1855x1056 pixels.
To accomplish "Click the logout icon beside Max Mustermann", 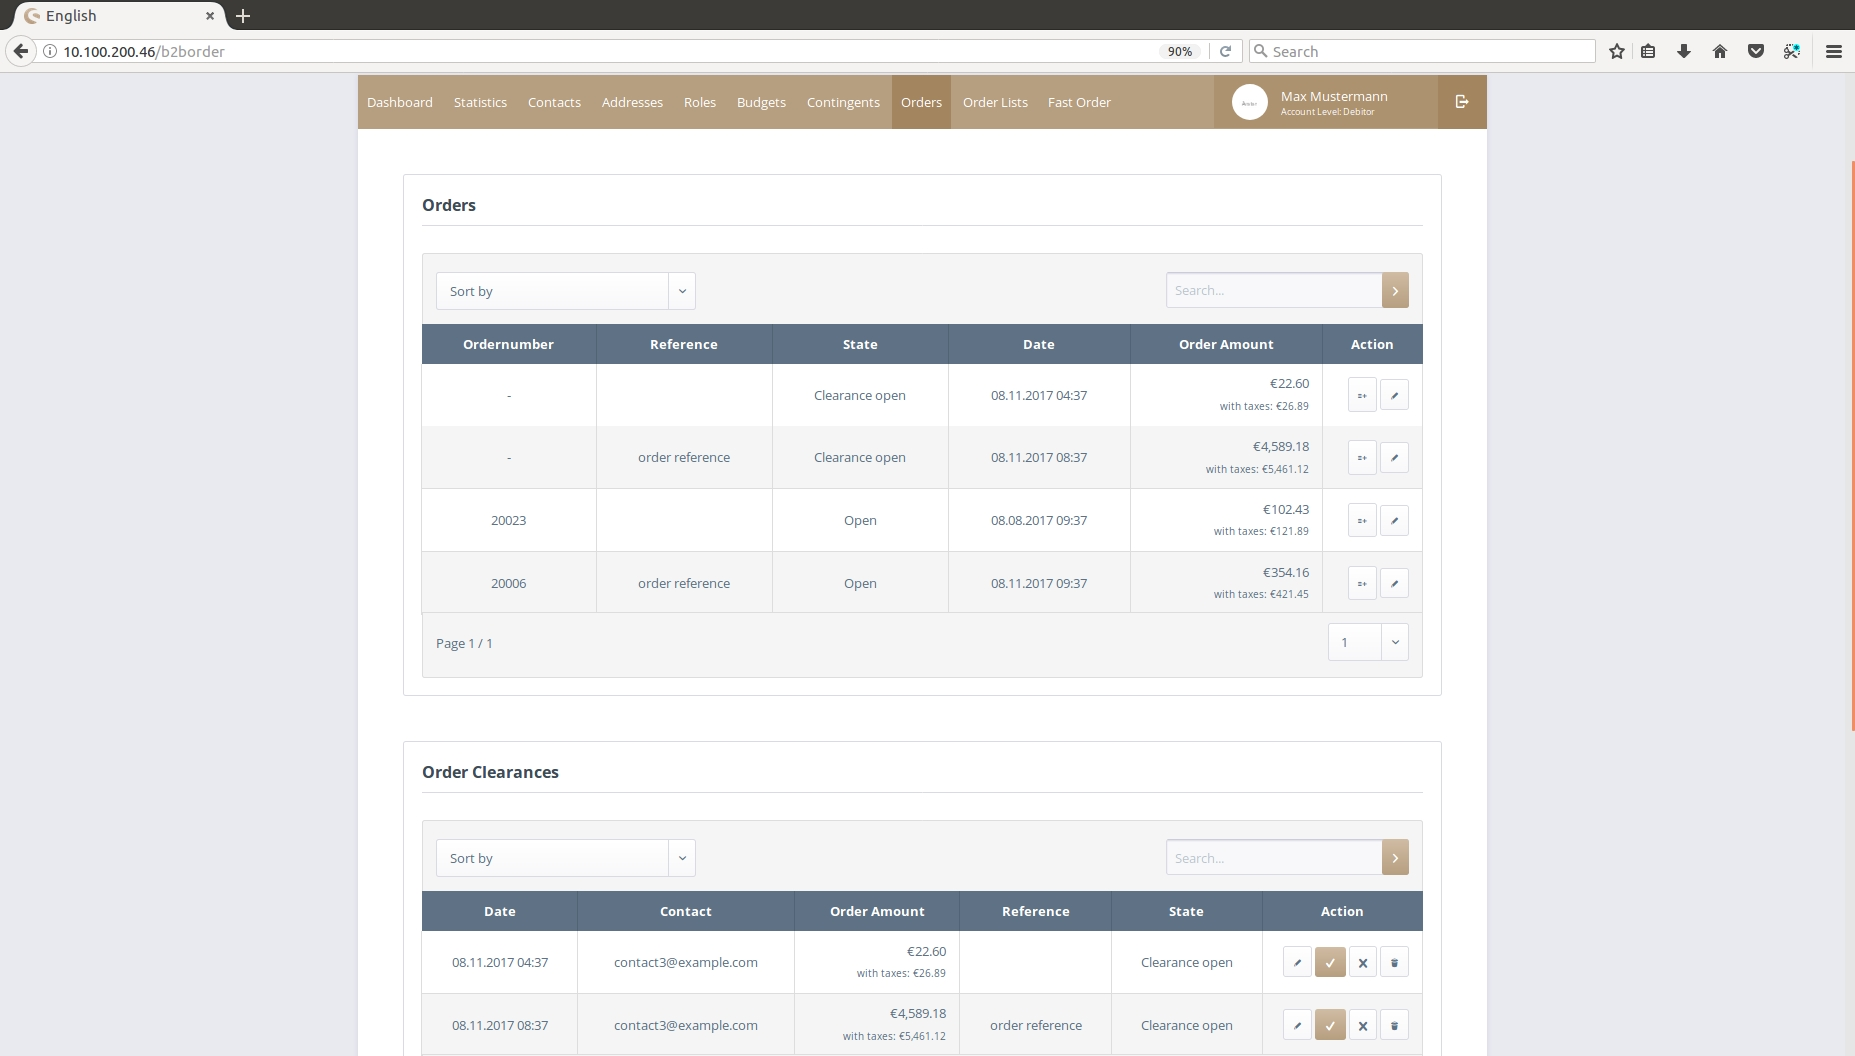I will pyautogui.click(x=1461, y=102).
